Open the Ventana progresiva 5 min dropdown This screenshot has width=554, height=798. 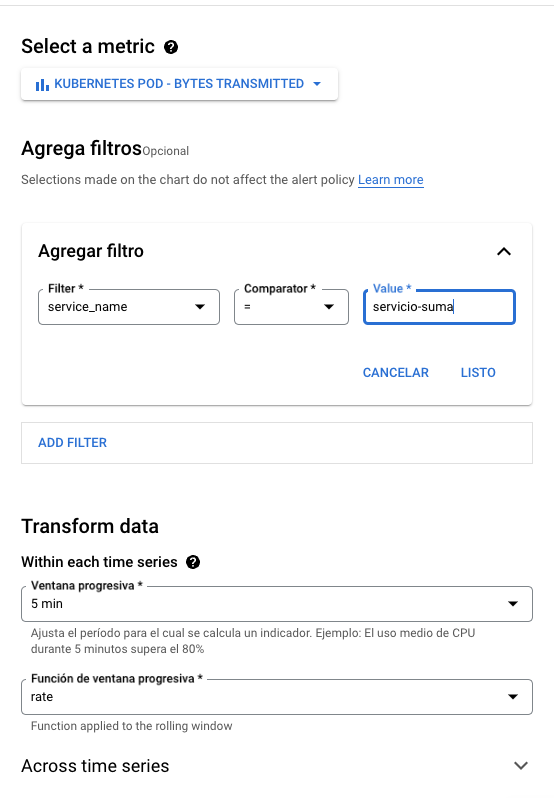pyautogui.click(x=277, y=604)
